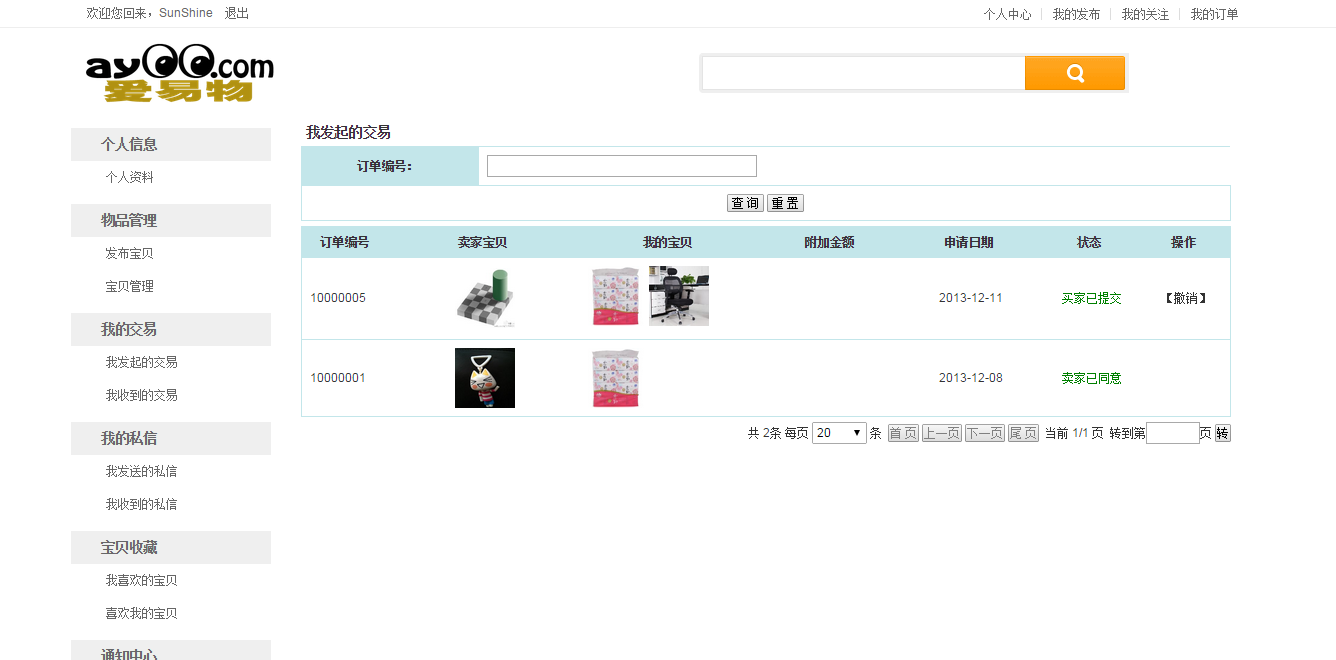Expand the per-page count dropdown showing 20
1336x660 pixels.
(839, 433)
